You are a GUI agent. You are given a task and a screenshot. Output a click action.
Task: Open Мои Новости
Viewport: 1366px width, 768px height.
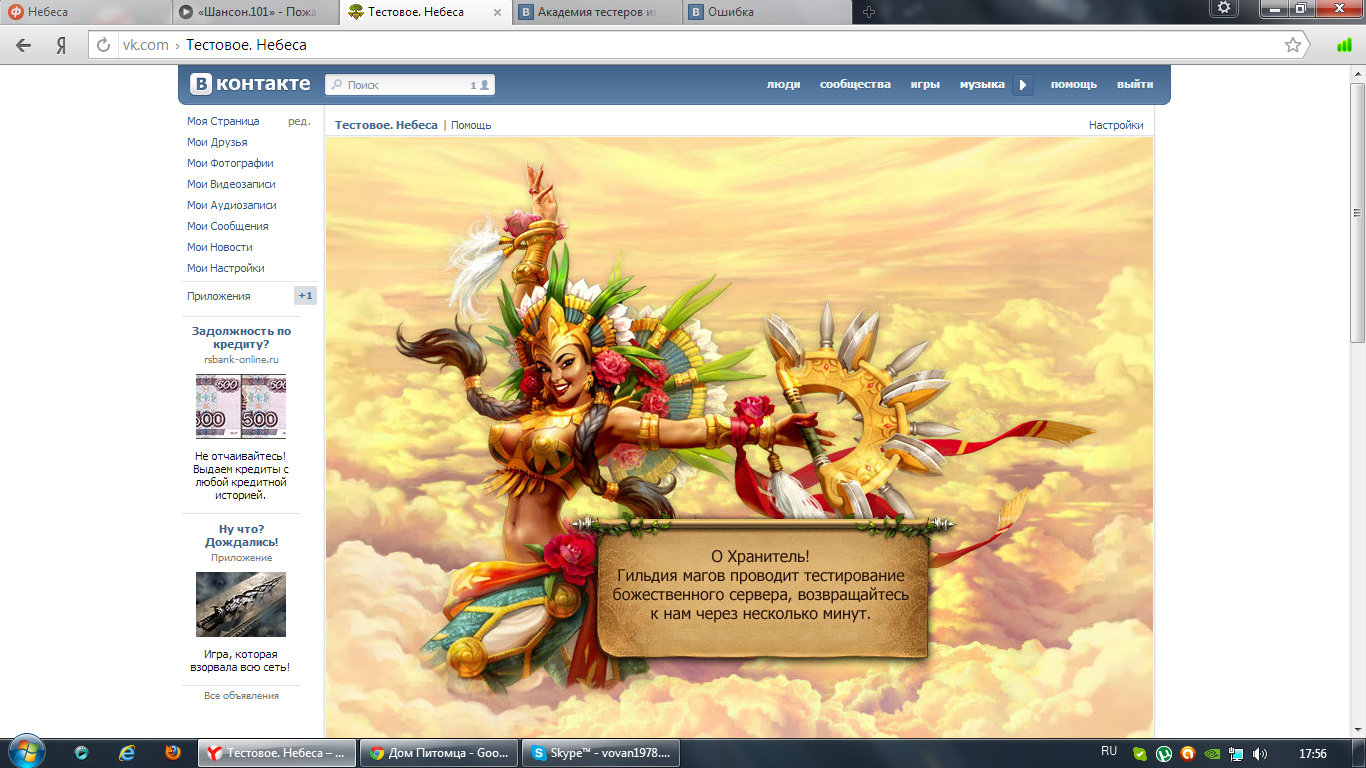click(x=219, y=247)
